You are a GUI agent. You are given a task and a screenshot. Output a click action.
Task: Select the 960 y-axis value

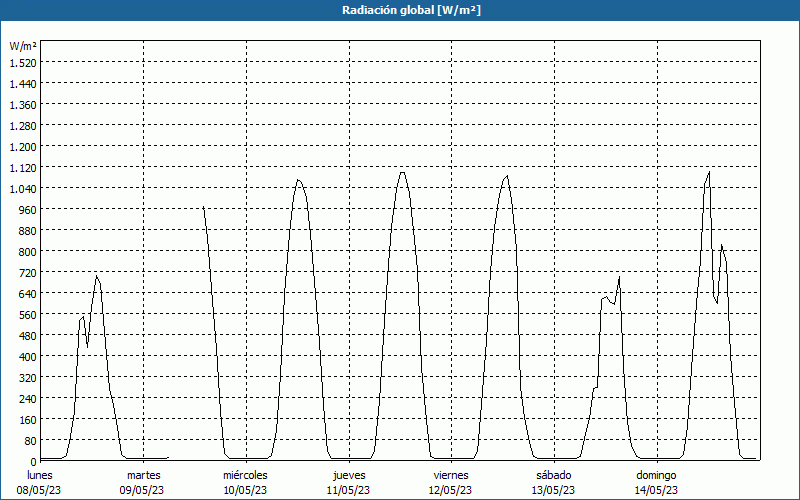point(28,210)
